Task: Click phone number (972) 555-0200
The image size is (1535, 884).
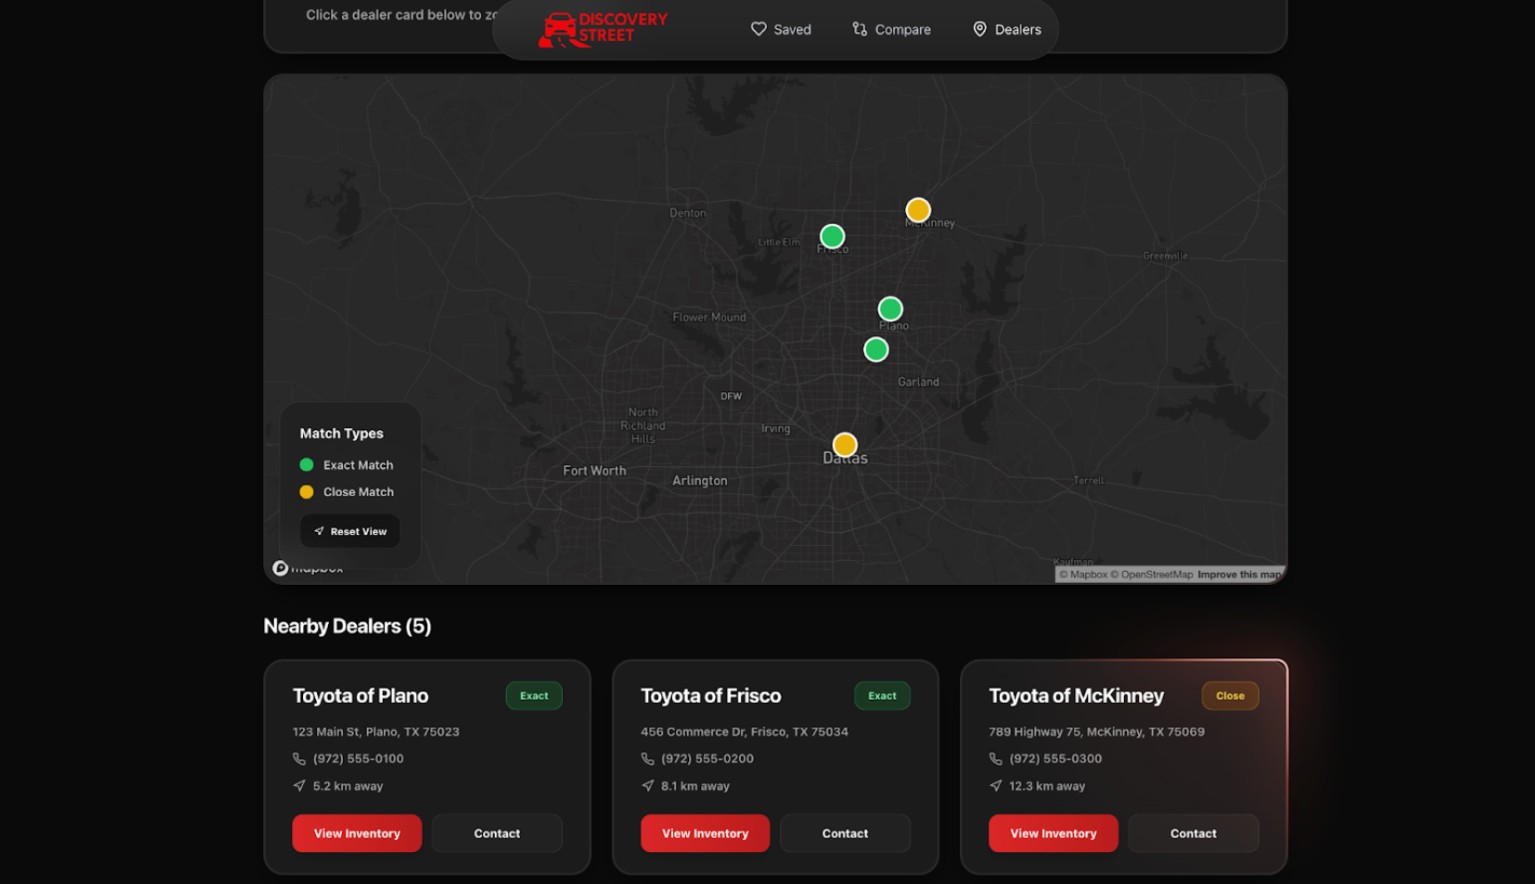Action: pyautogui.click(x=707, y=759)
